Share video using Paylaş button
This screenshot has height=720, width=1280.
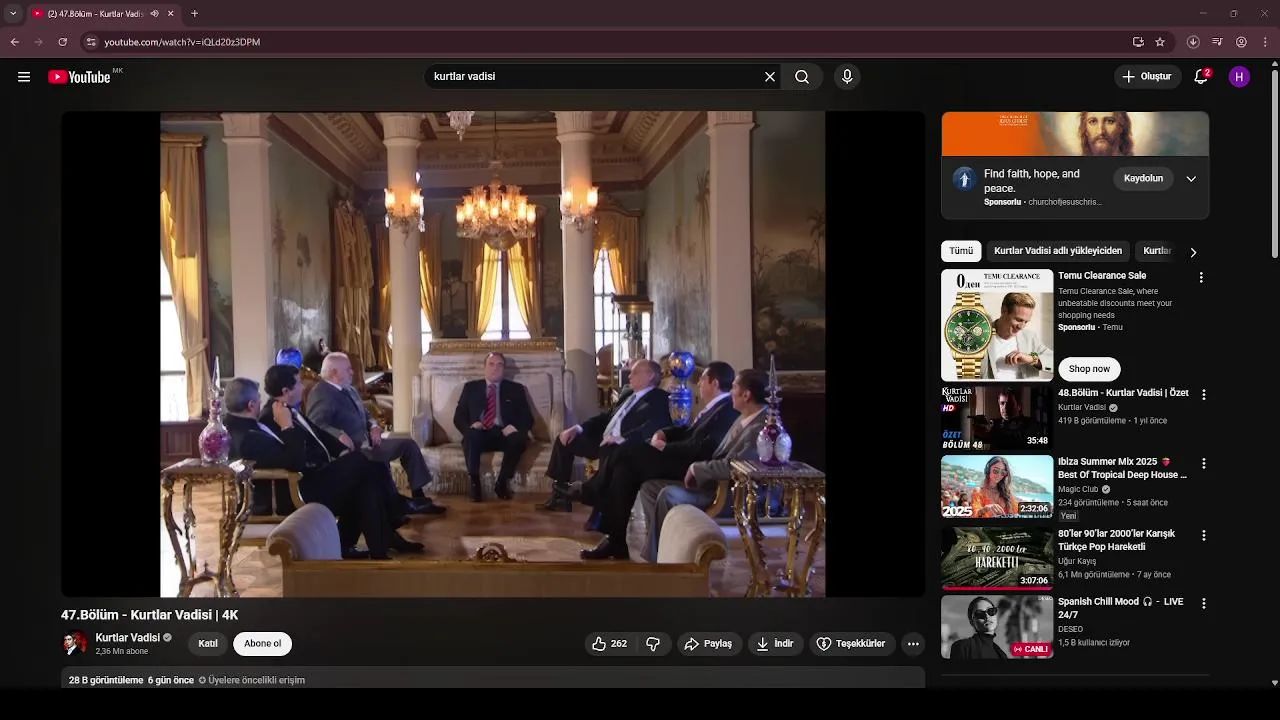pyautogui.click(x=708, y=644)
